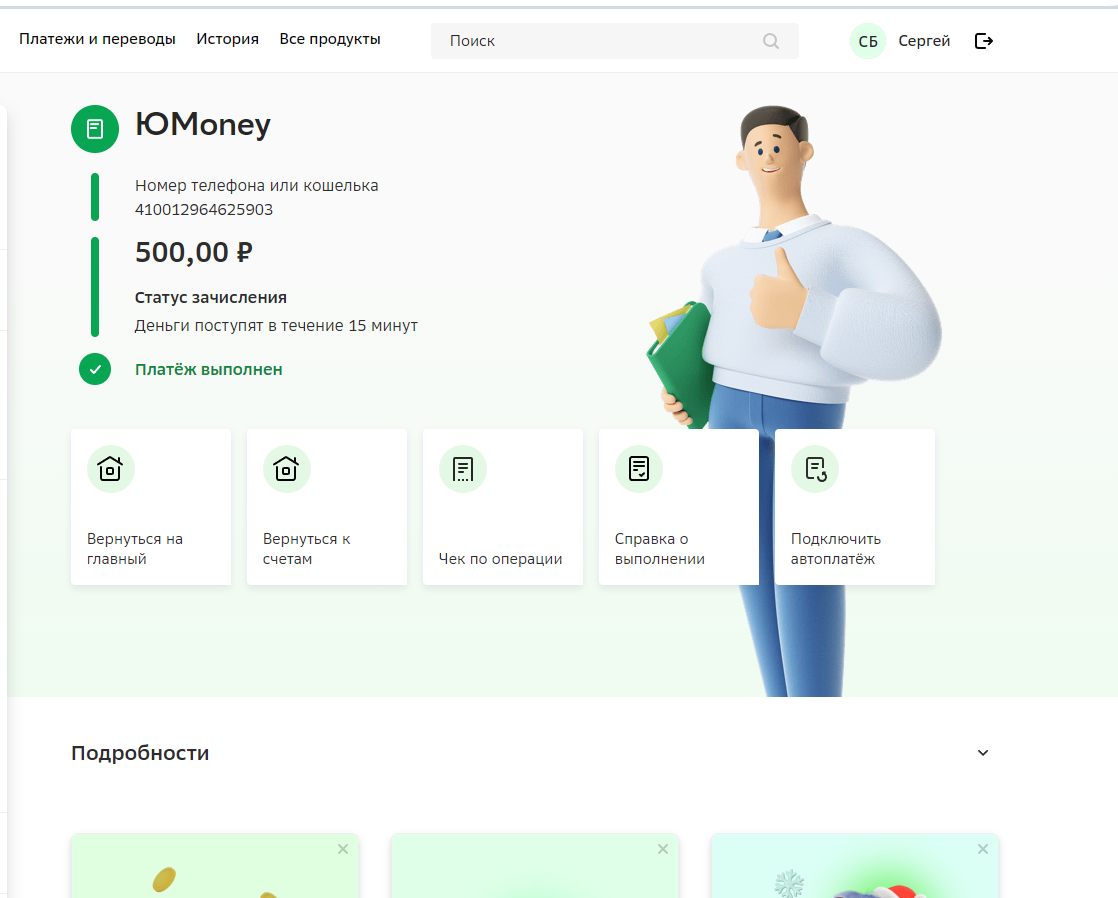
Task: Click the Поиск search field
Action: pos(614,41)
